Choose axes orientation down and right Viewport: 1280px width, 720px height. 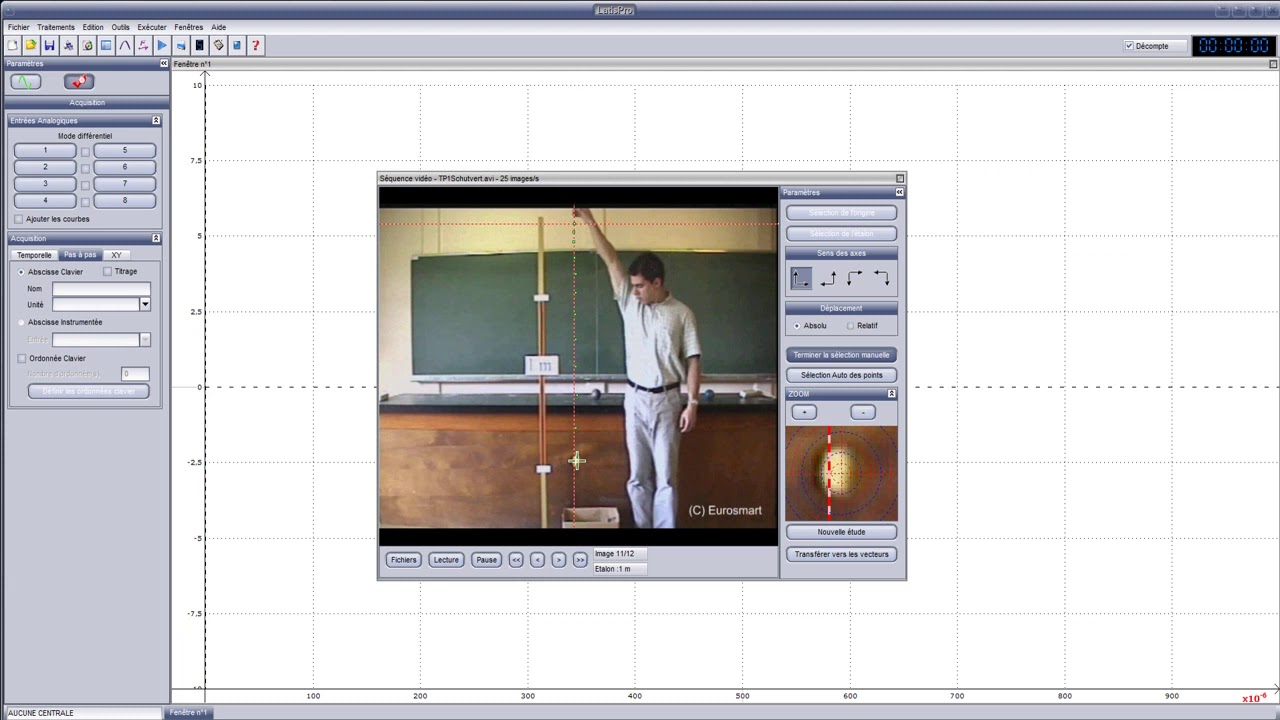854,279
